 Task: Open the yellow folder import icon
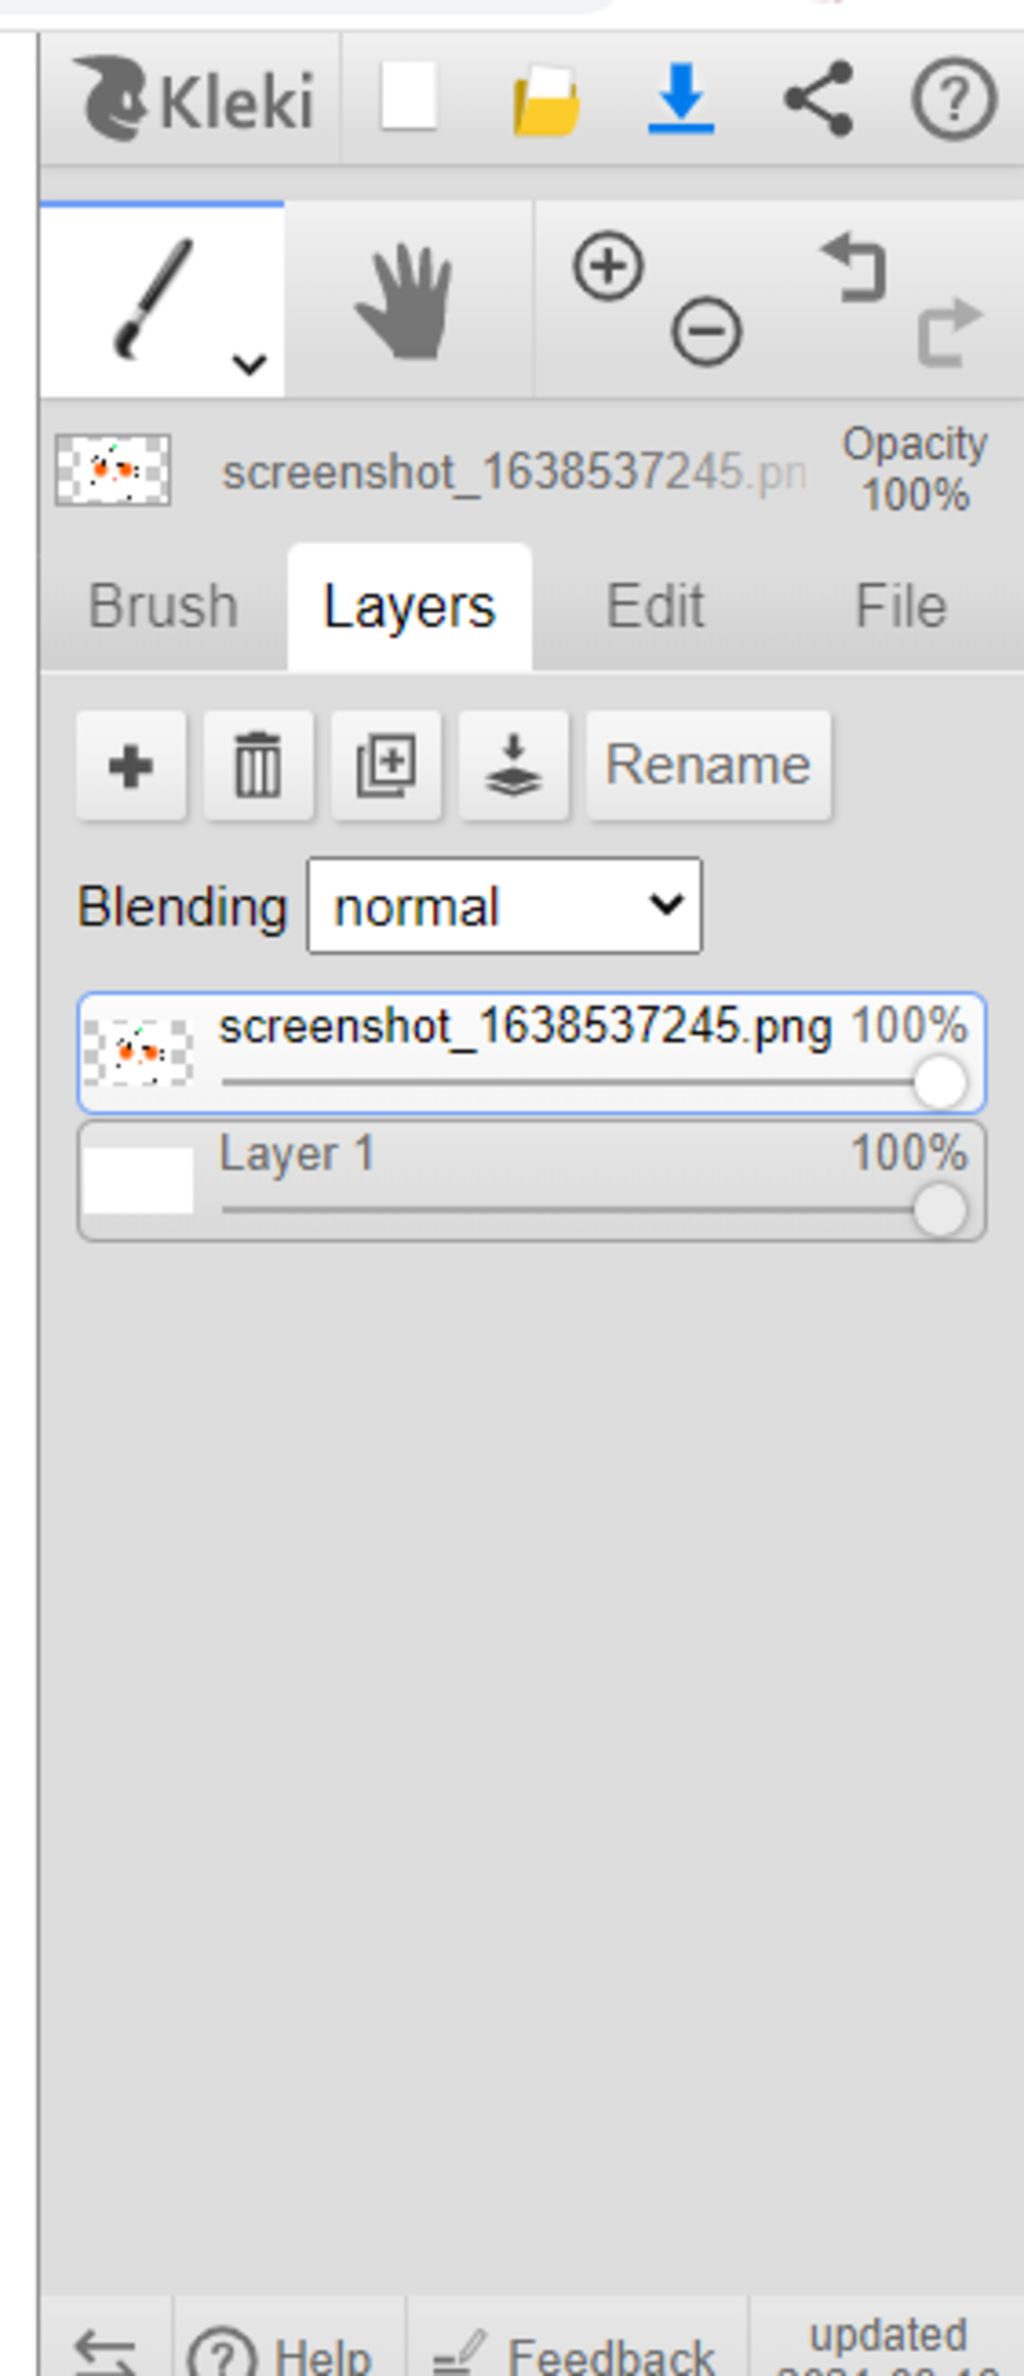pos(546,98)
